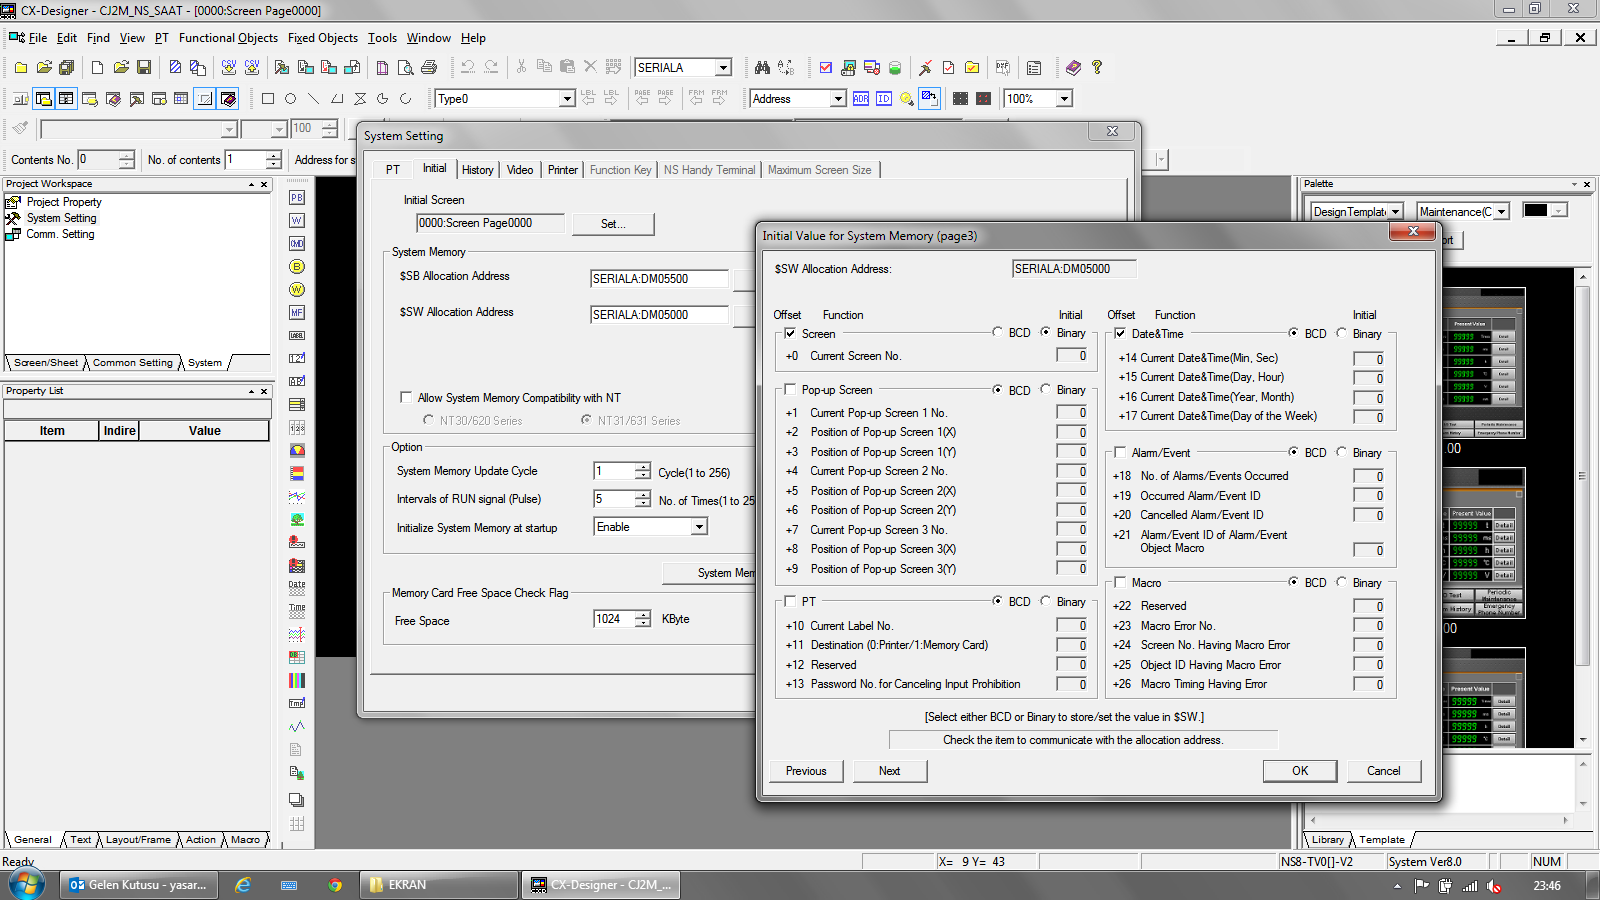This screenshot has height=900, width=1600.
Task: Open the Address display dropdown
Action: tap(838, 98)
